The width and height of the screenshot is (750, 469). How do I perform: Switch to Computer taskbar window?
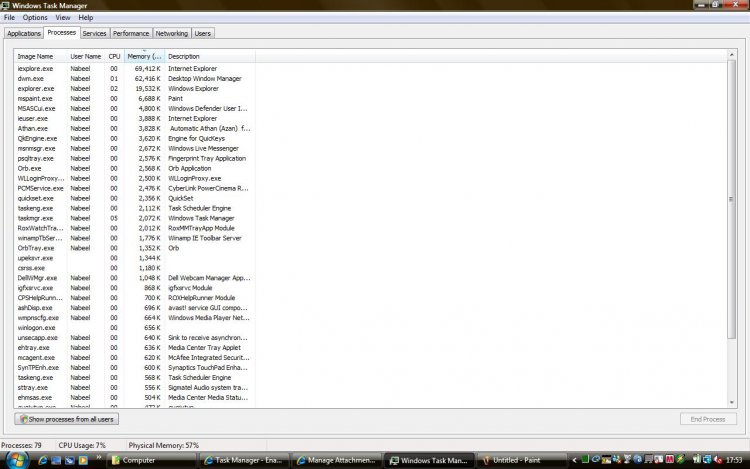152,460
